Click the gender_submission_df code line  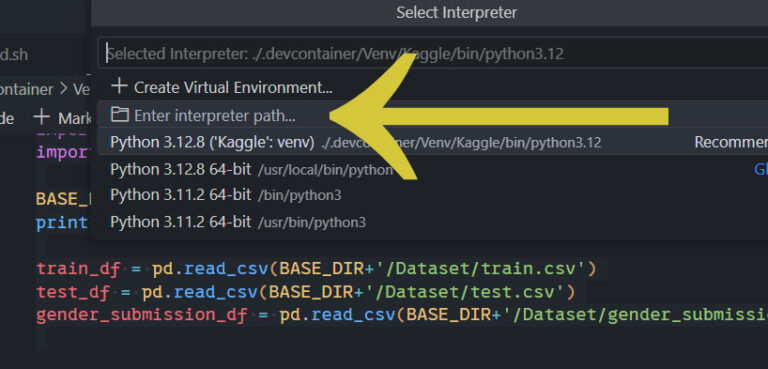click(402, 315)
